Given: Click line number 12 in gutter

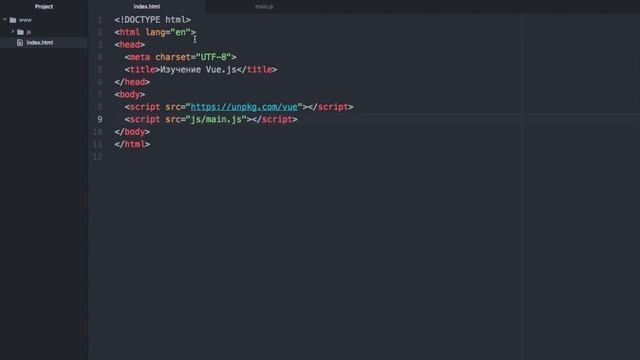Looking at the screenshot, I should coord(98,157).
